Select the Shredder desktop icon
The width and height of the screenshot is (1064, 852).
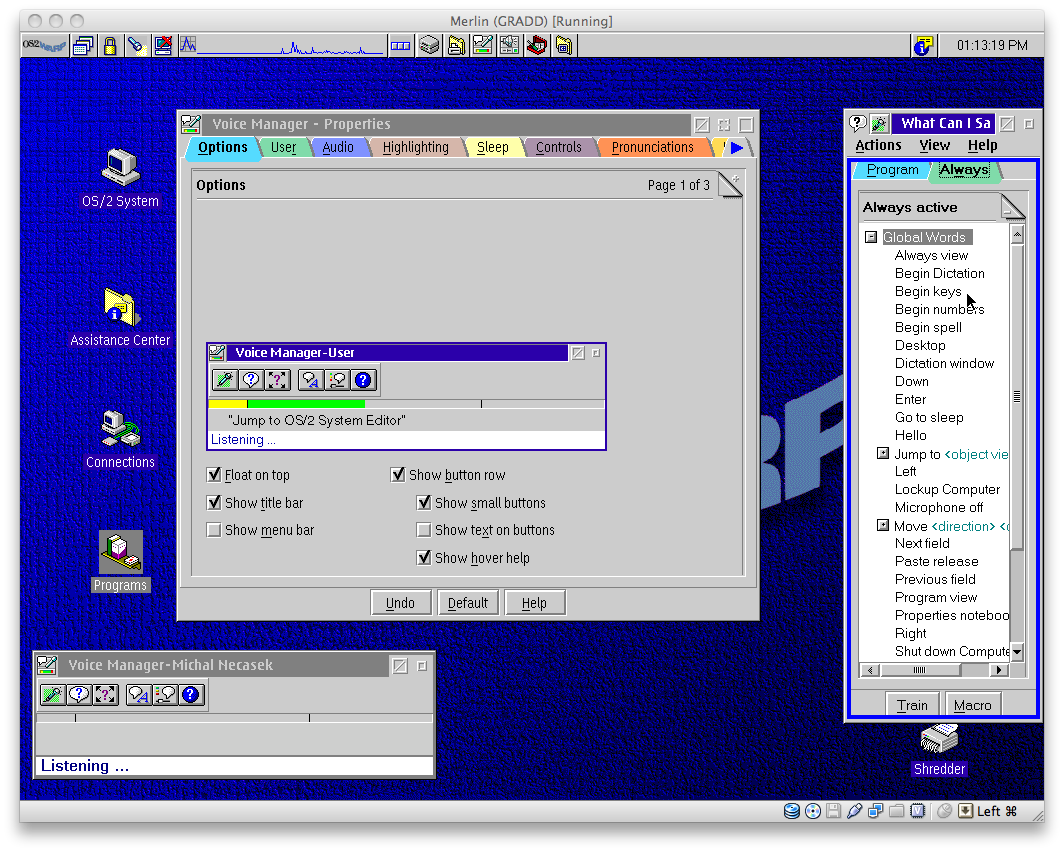click(x=939, y=750)
